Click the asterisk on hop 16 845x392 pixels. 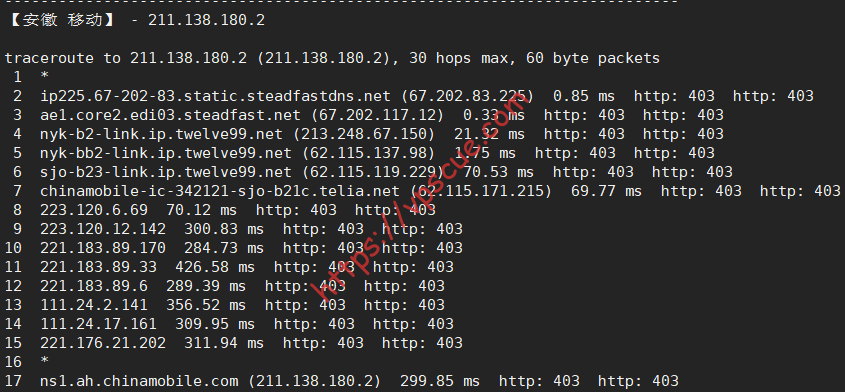pos(45,361)
